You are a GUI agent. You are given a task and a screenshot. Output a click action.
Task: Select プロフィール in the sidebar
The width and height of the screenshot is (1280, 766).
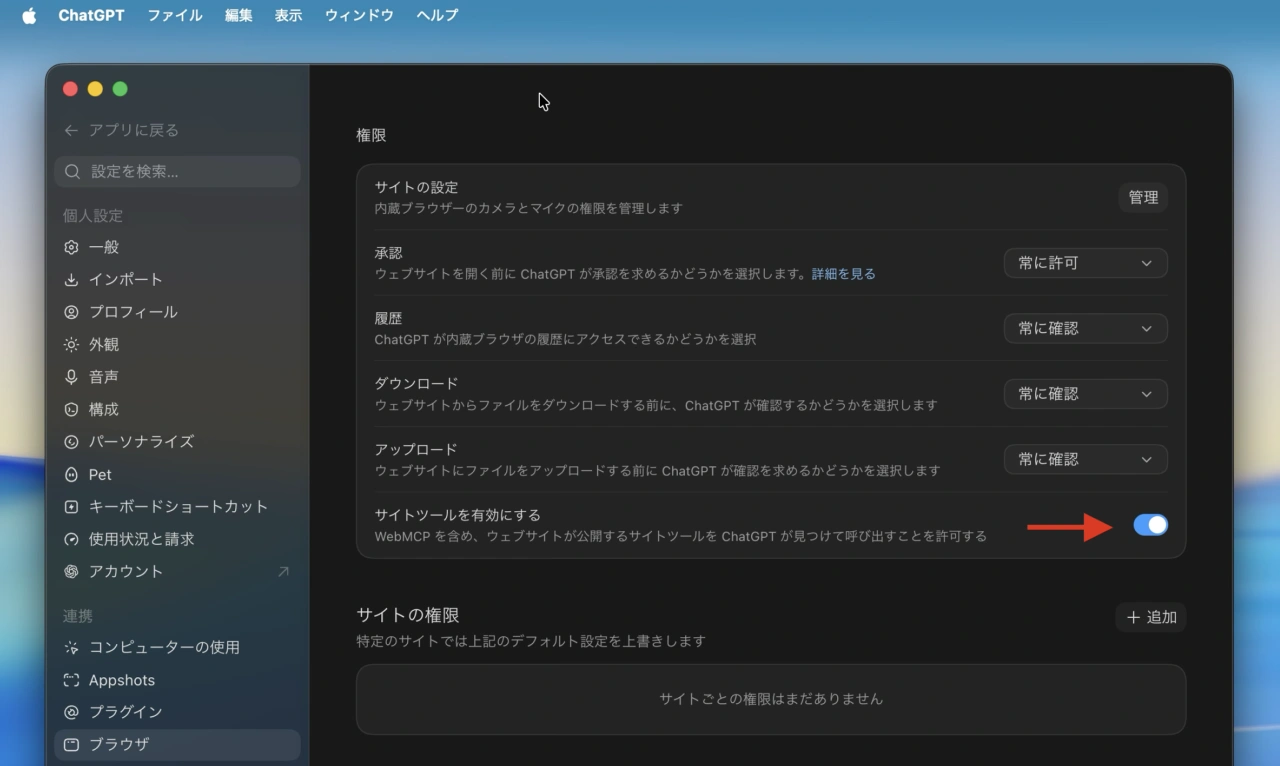point(177,312)
